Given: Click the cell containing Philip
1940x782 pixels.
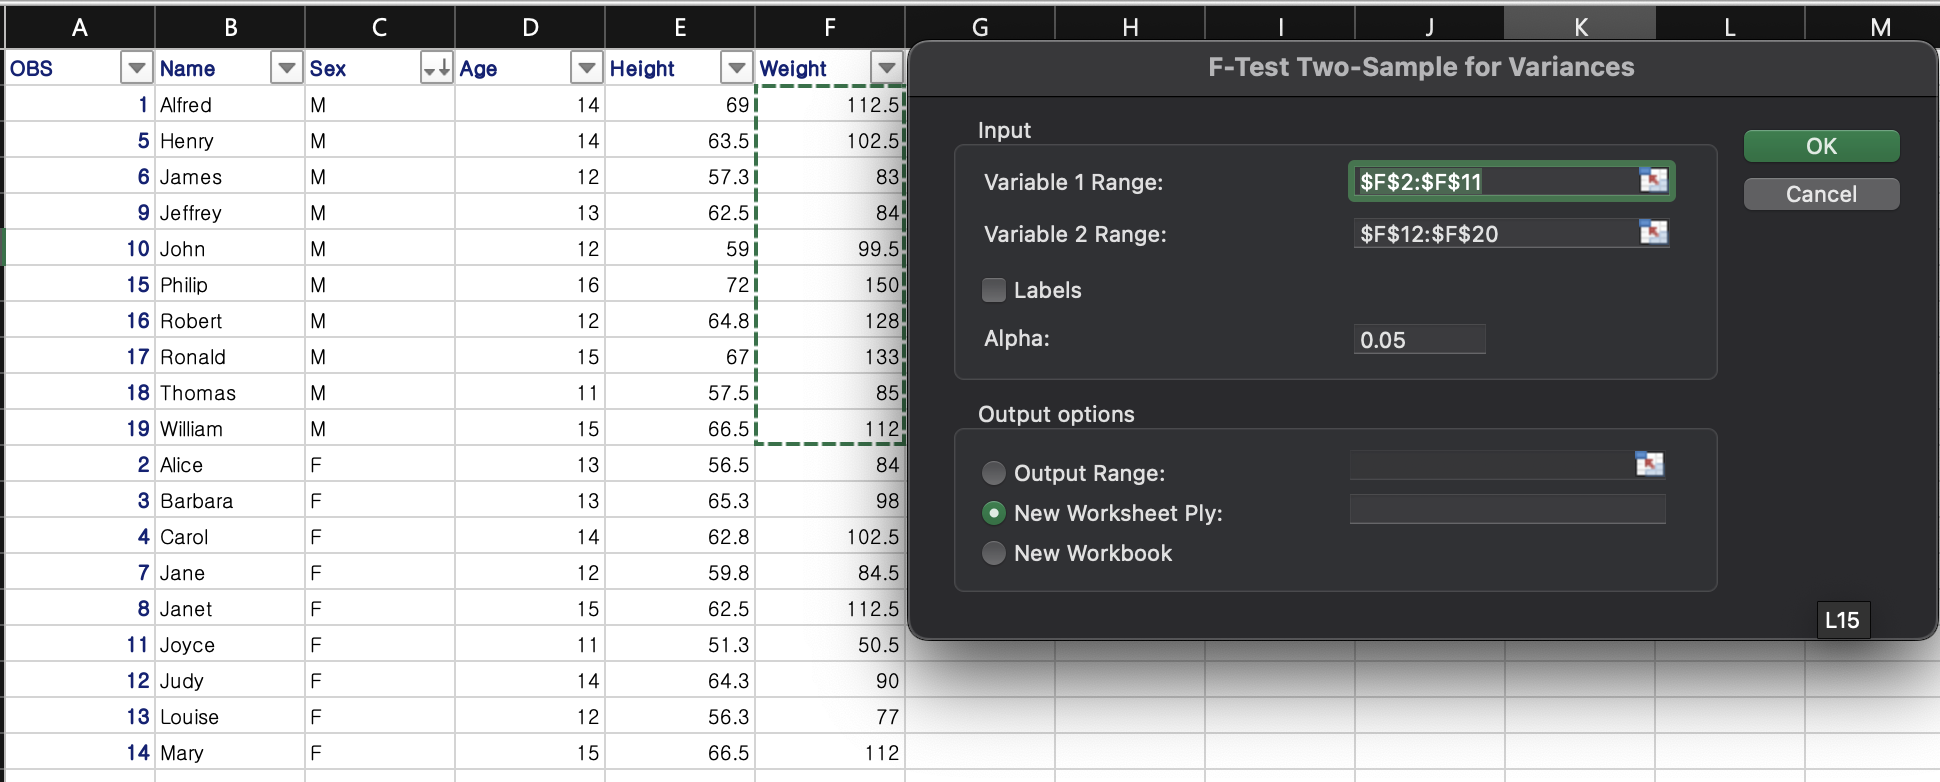Looking at the screenshot, I should click(x=230, y=285).
